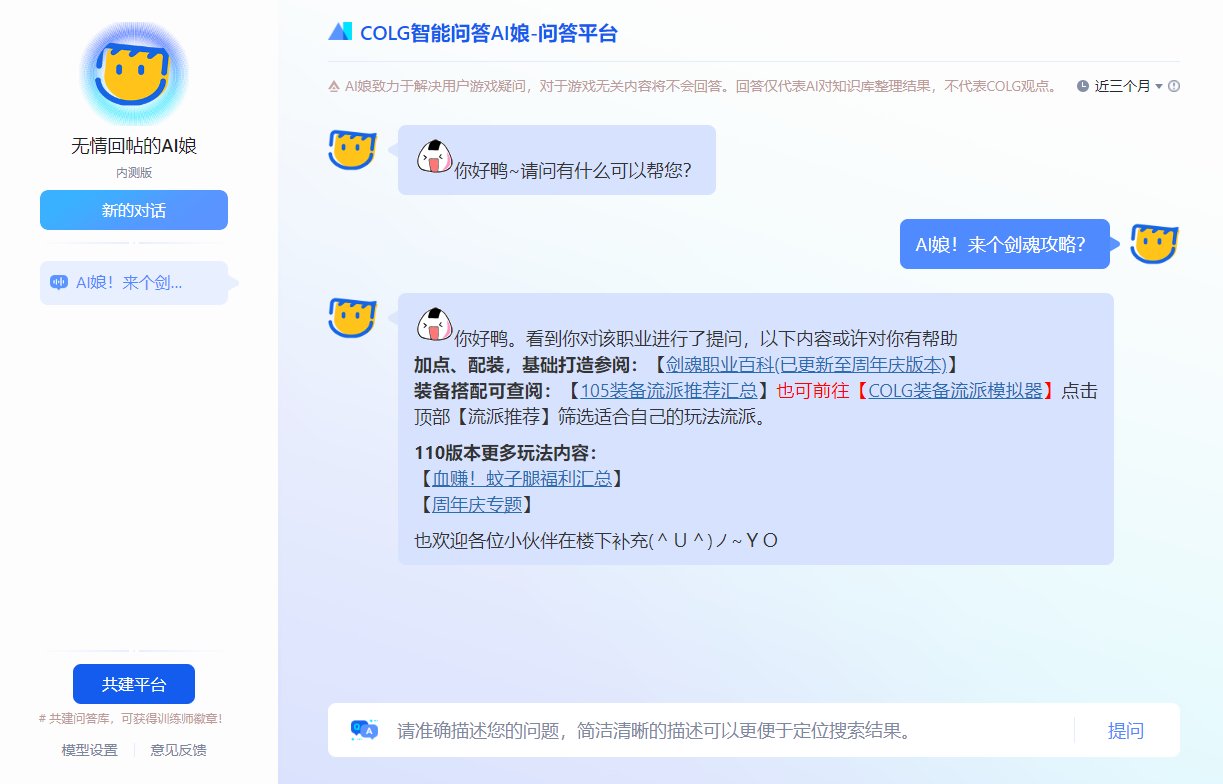Click the 共建平台 button
Image resolution: width=1223 pixels, height=784 pixels.
tap(134, 684)
